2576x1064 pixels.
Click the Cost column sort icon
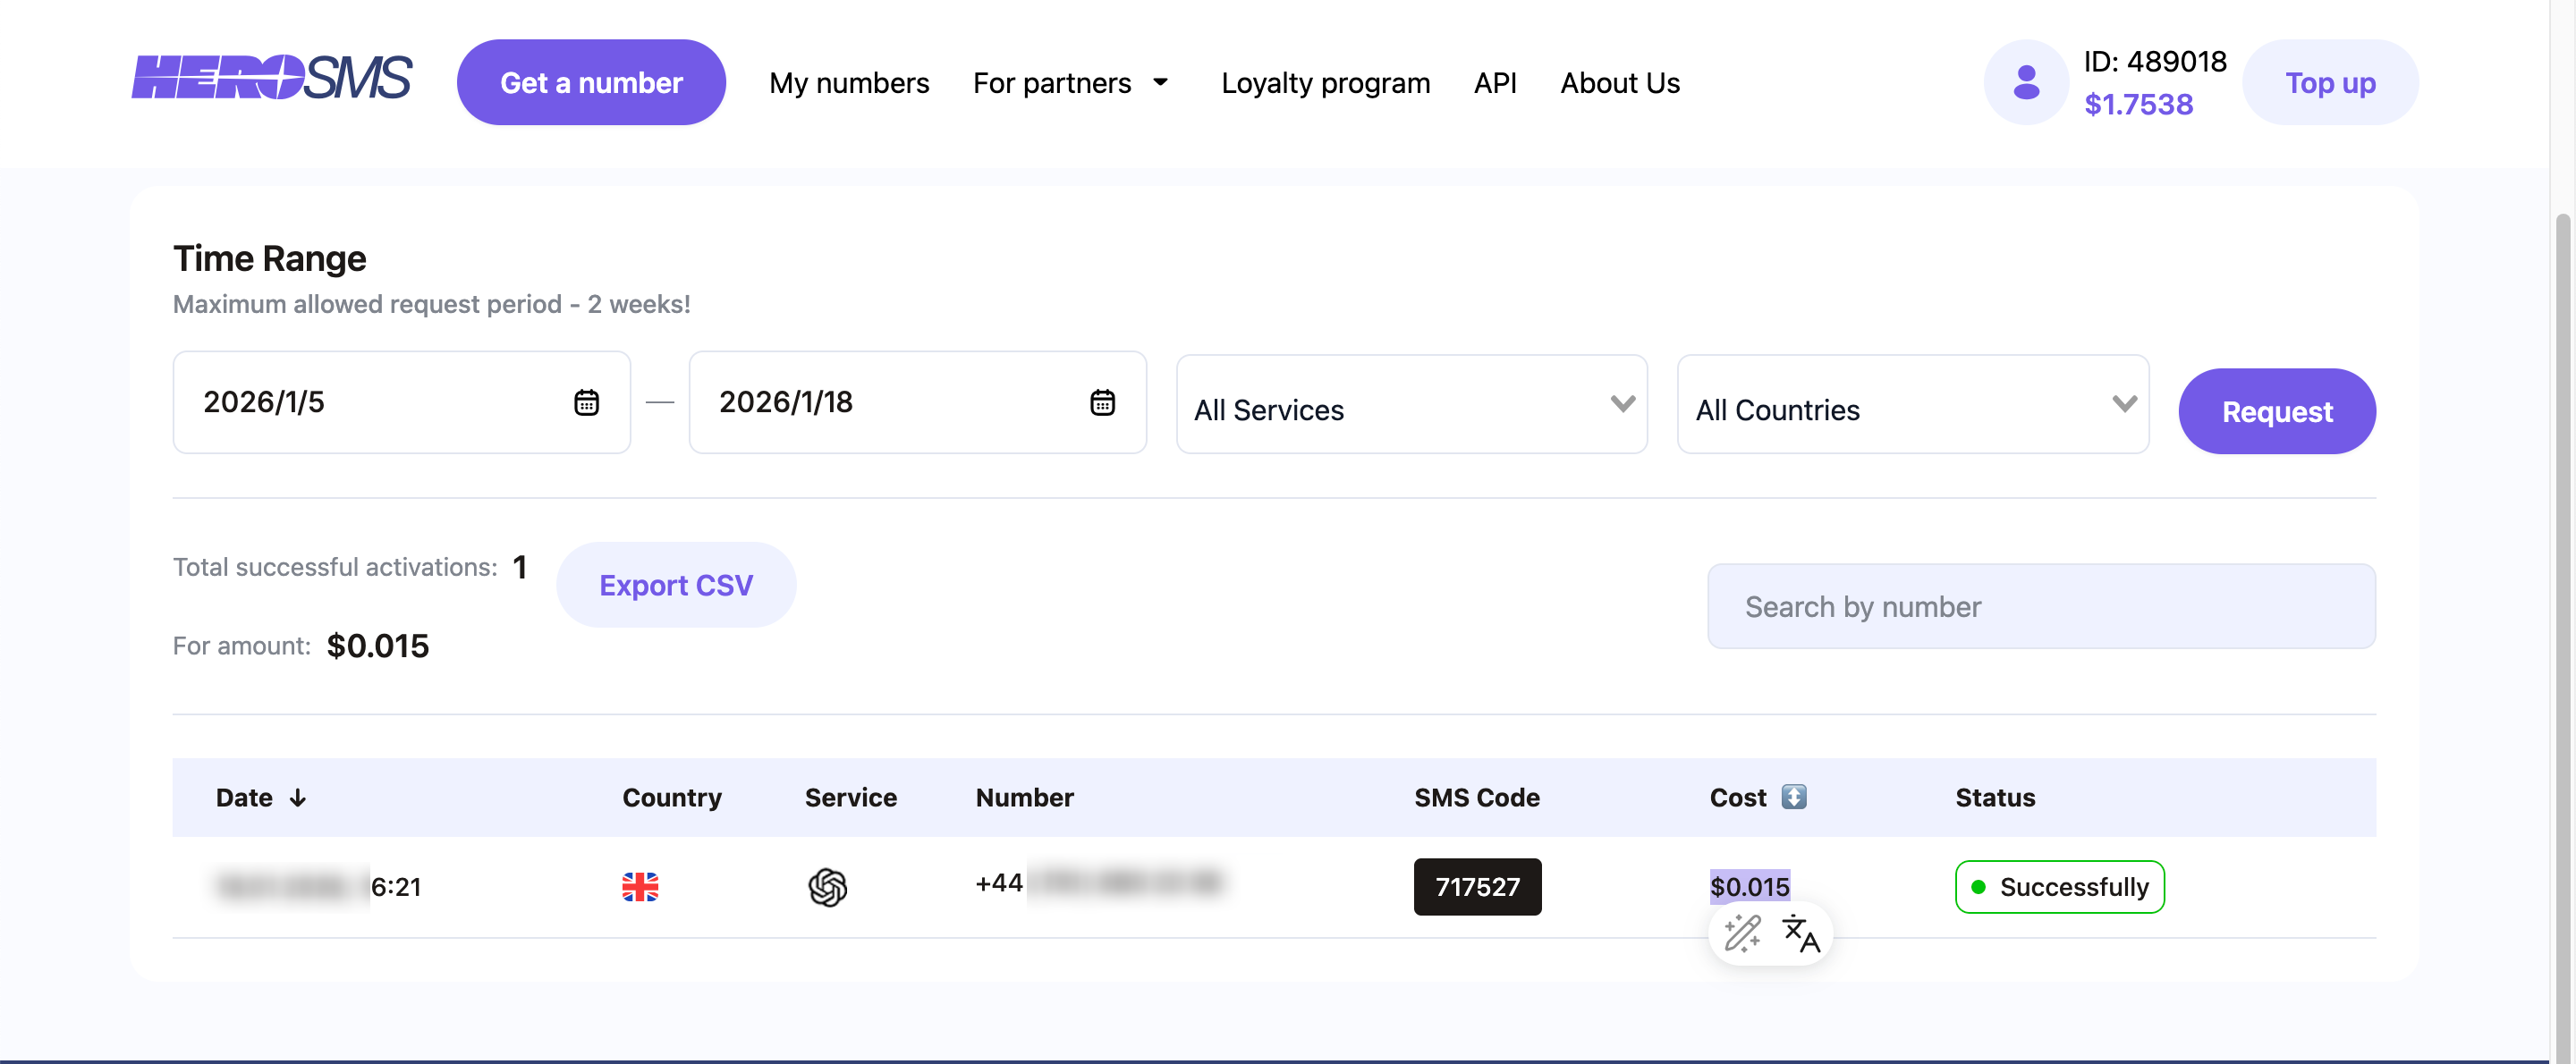pyautogui.click(x=1794, y=797)
